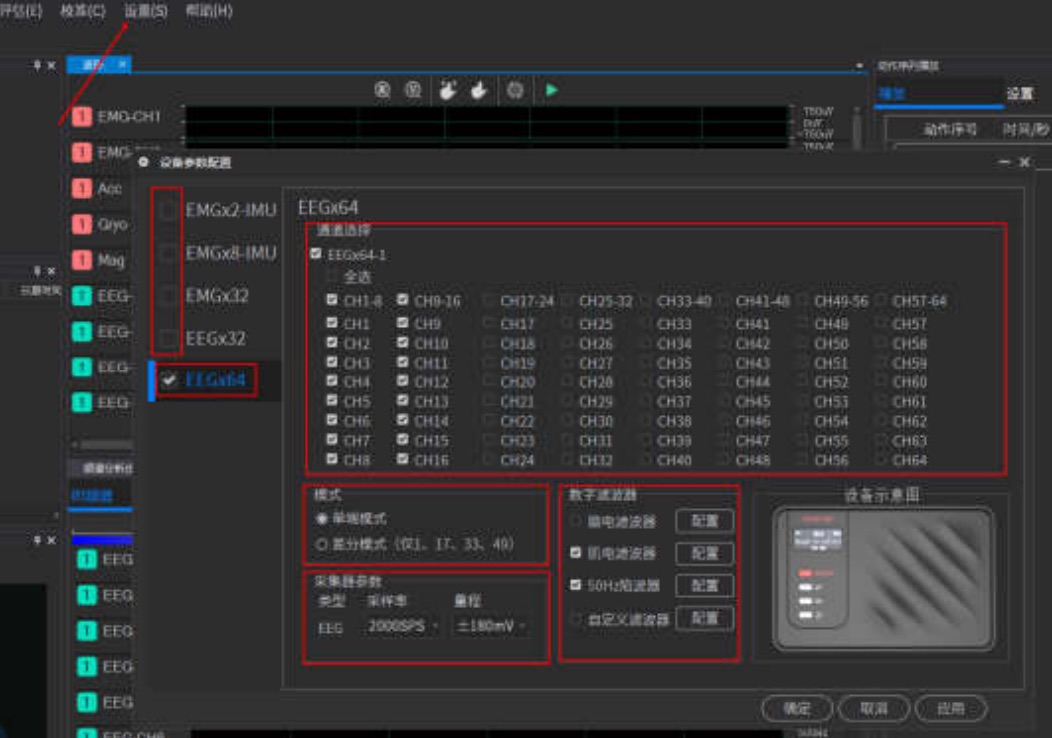Screen dimensions: 1052x738
Task: Click the X-axis scale icon in the waveform toolbar
Action: [x=382, y=90]
